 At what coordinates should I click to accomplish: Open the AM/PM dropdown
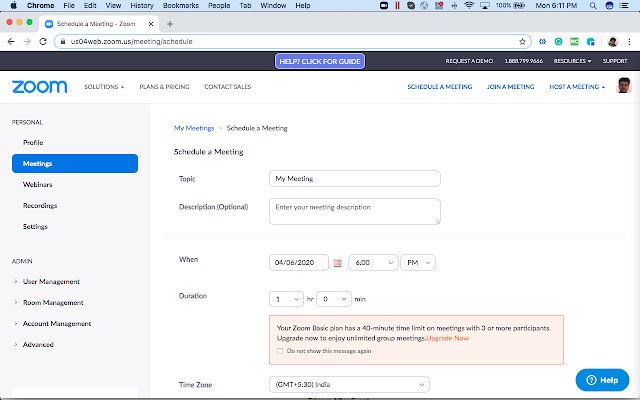(418, 262)
